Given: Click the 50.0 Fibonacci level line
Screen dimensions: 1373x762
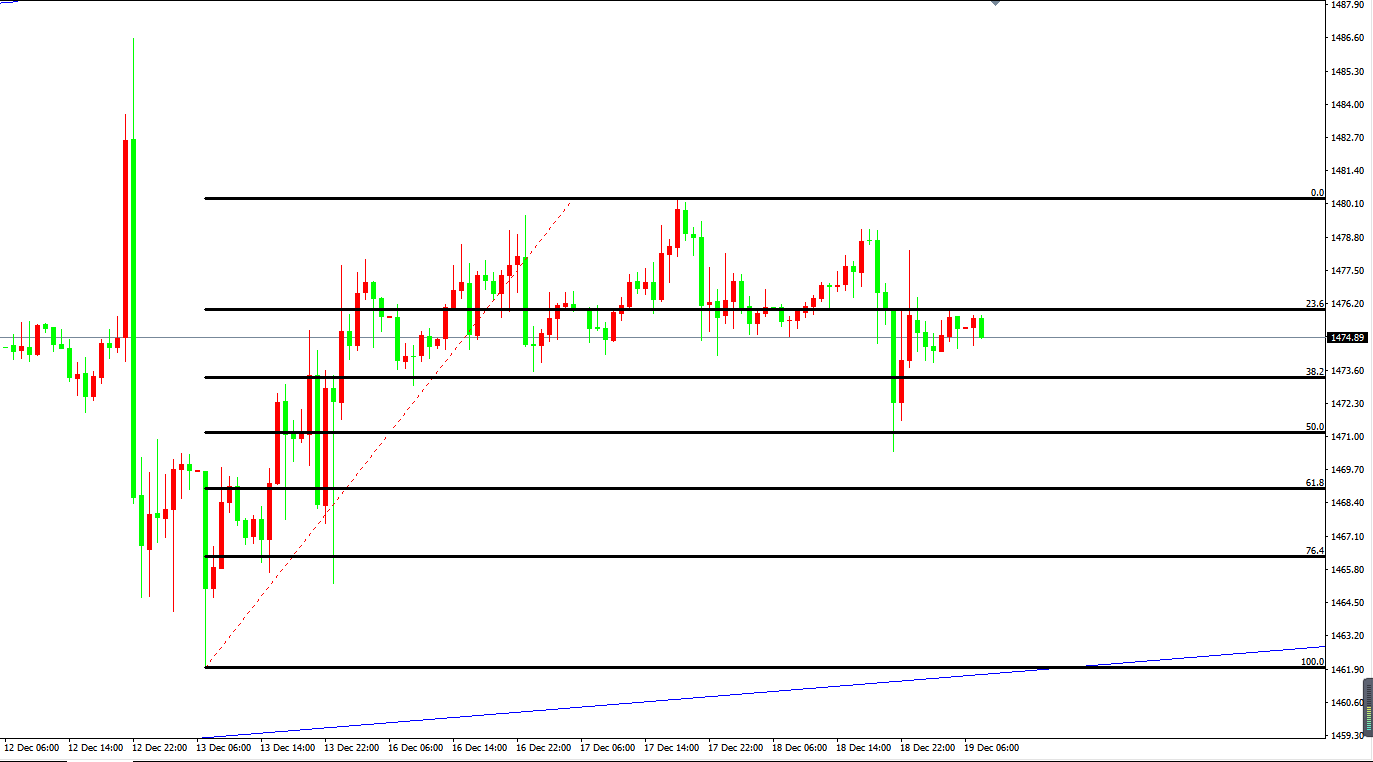Looking at the screenshot, I should click(x=1100, y=432).
